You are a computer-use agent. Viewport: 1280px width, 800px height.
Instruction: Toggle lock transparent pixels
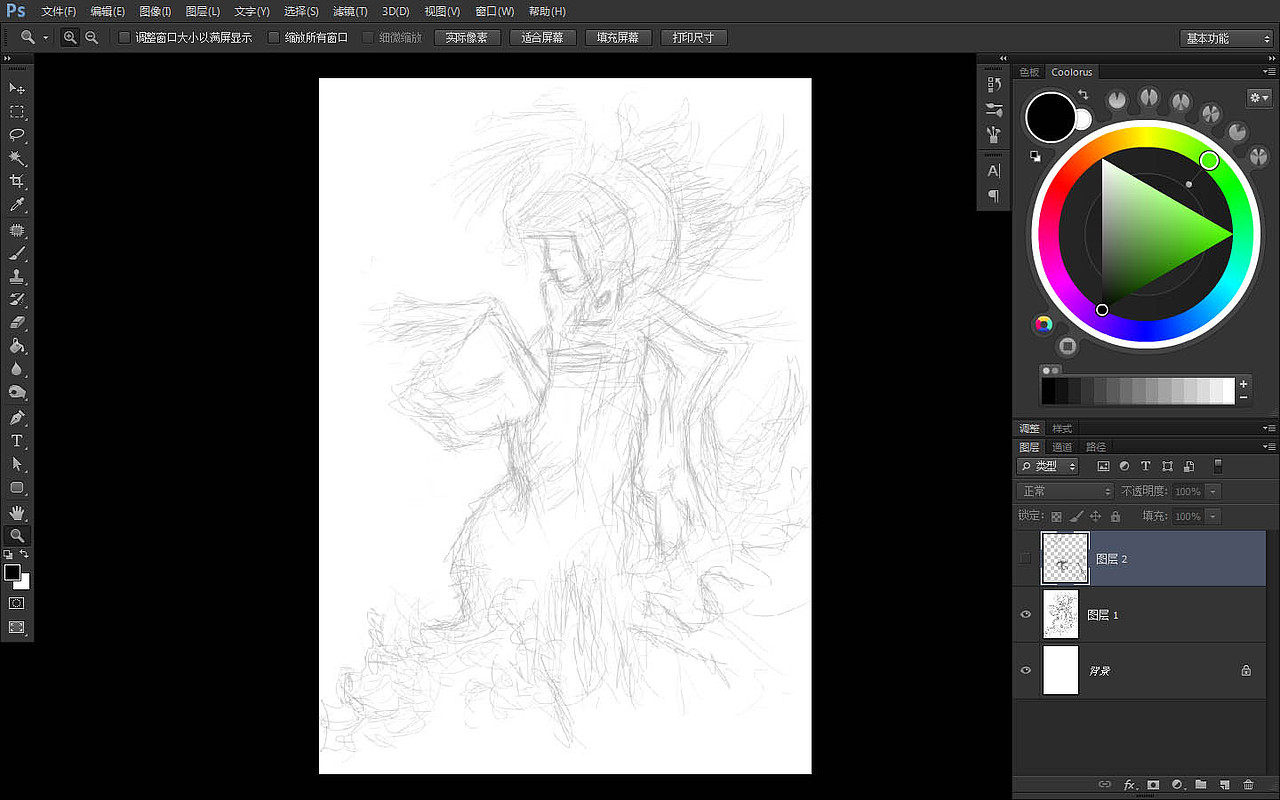click(x=1057, y=516)
